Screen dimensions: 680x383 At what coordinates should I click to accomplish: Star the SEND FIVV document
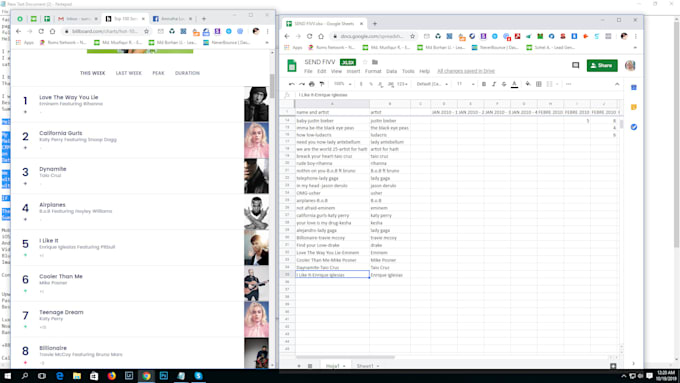pos(365,62)
